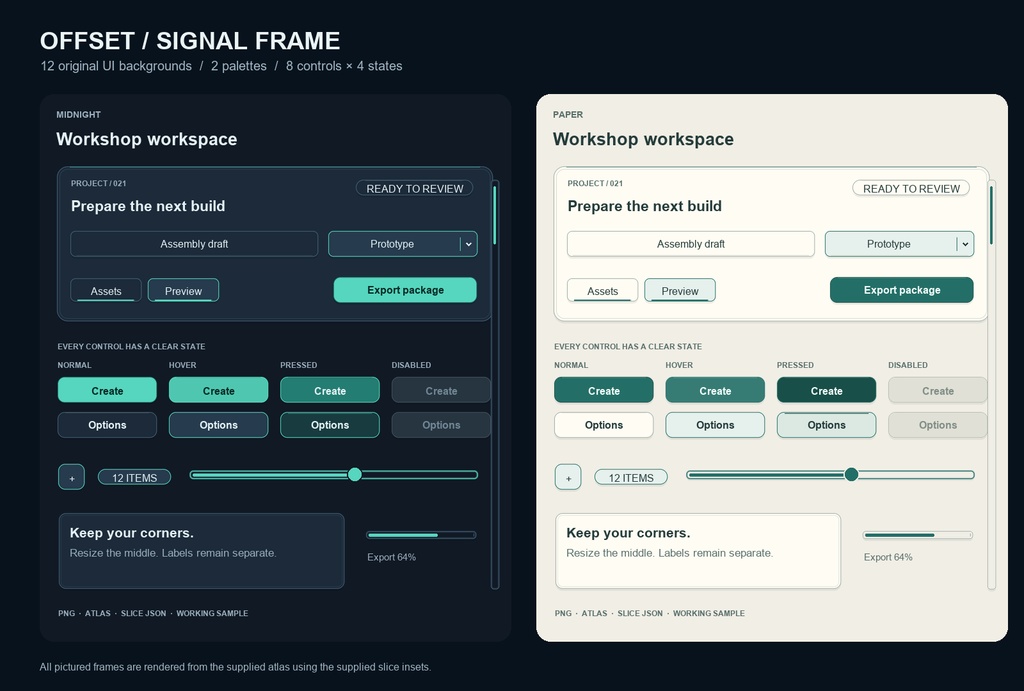Click Disabled Create button in Midnight panel
The image size is (1024, 691).
[x=441, y=390]
